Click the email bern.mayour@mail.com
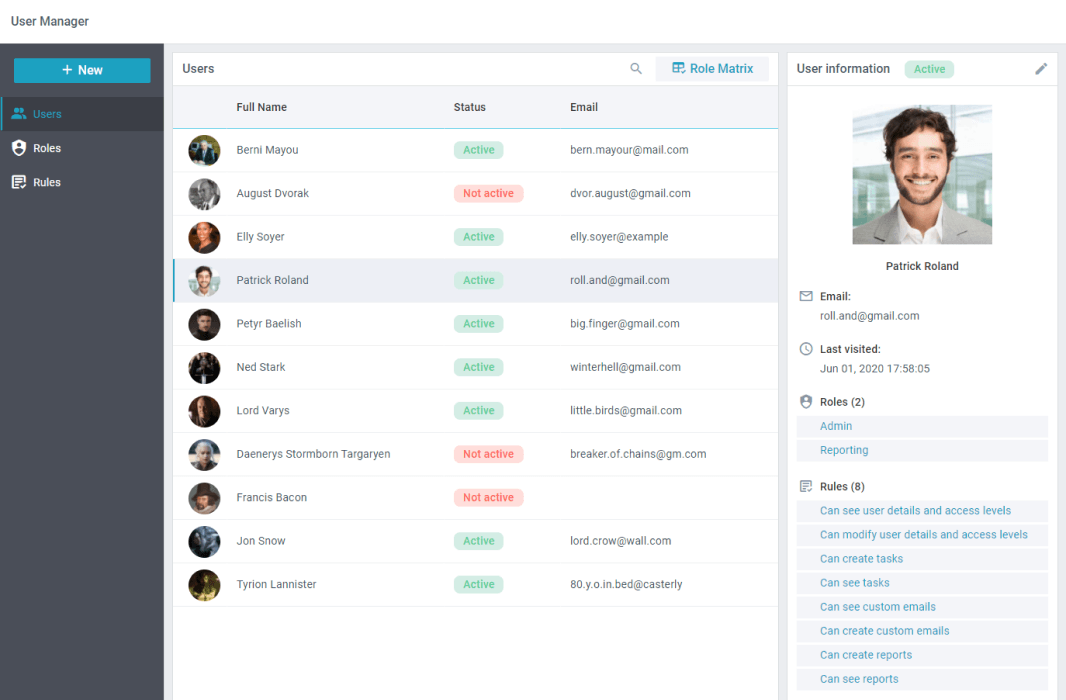Viewport: 1066px width, 700px height. click(629, 150)
